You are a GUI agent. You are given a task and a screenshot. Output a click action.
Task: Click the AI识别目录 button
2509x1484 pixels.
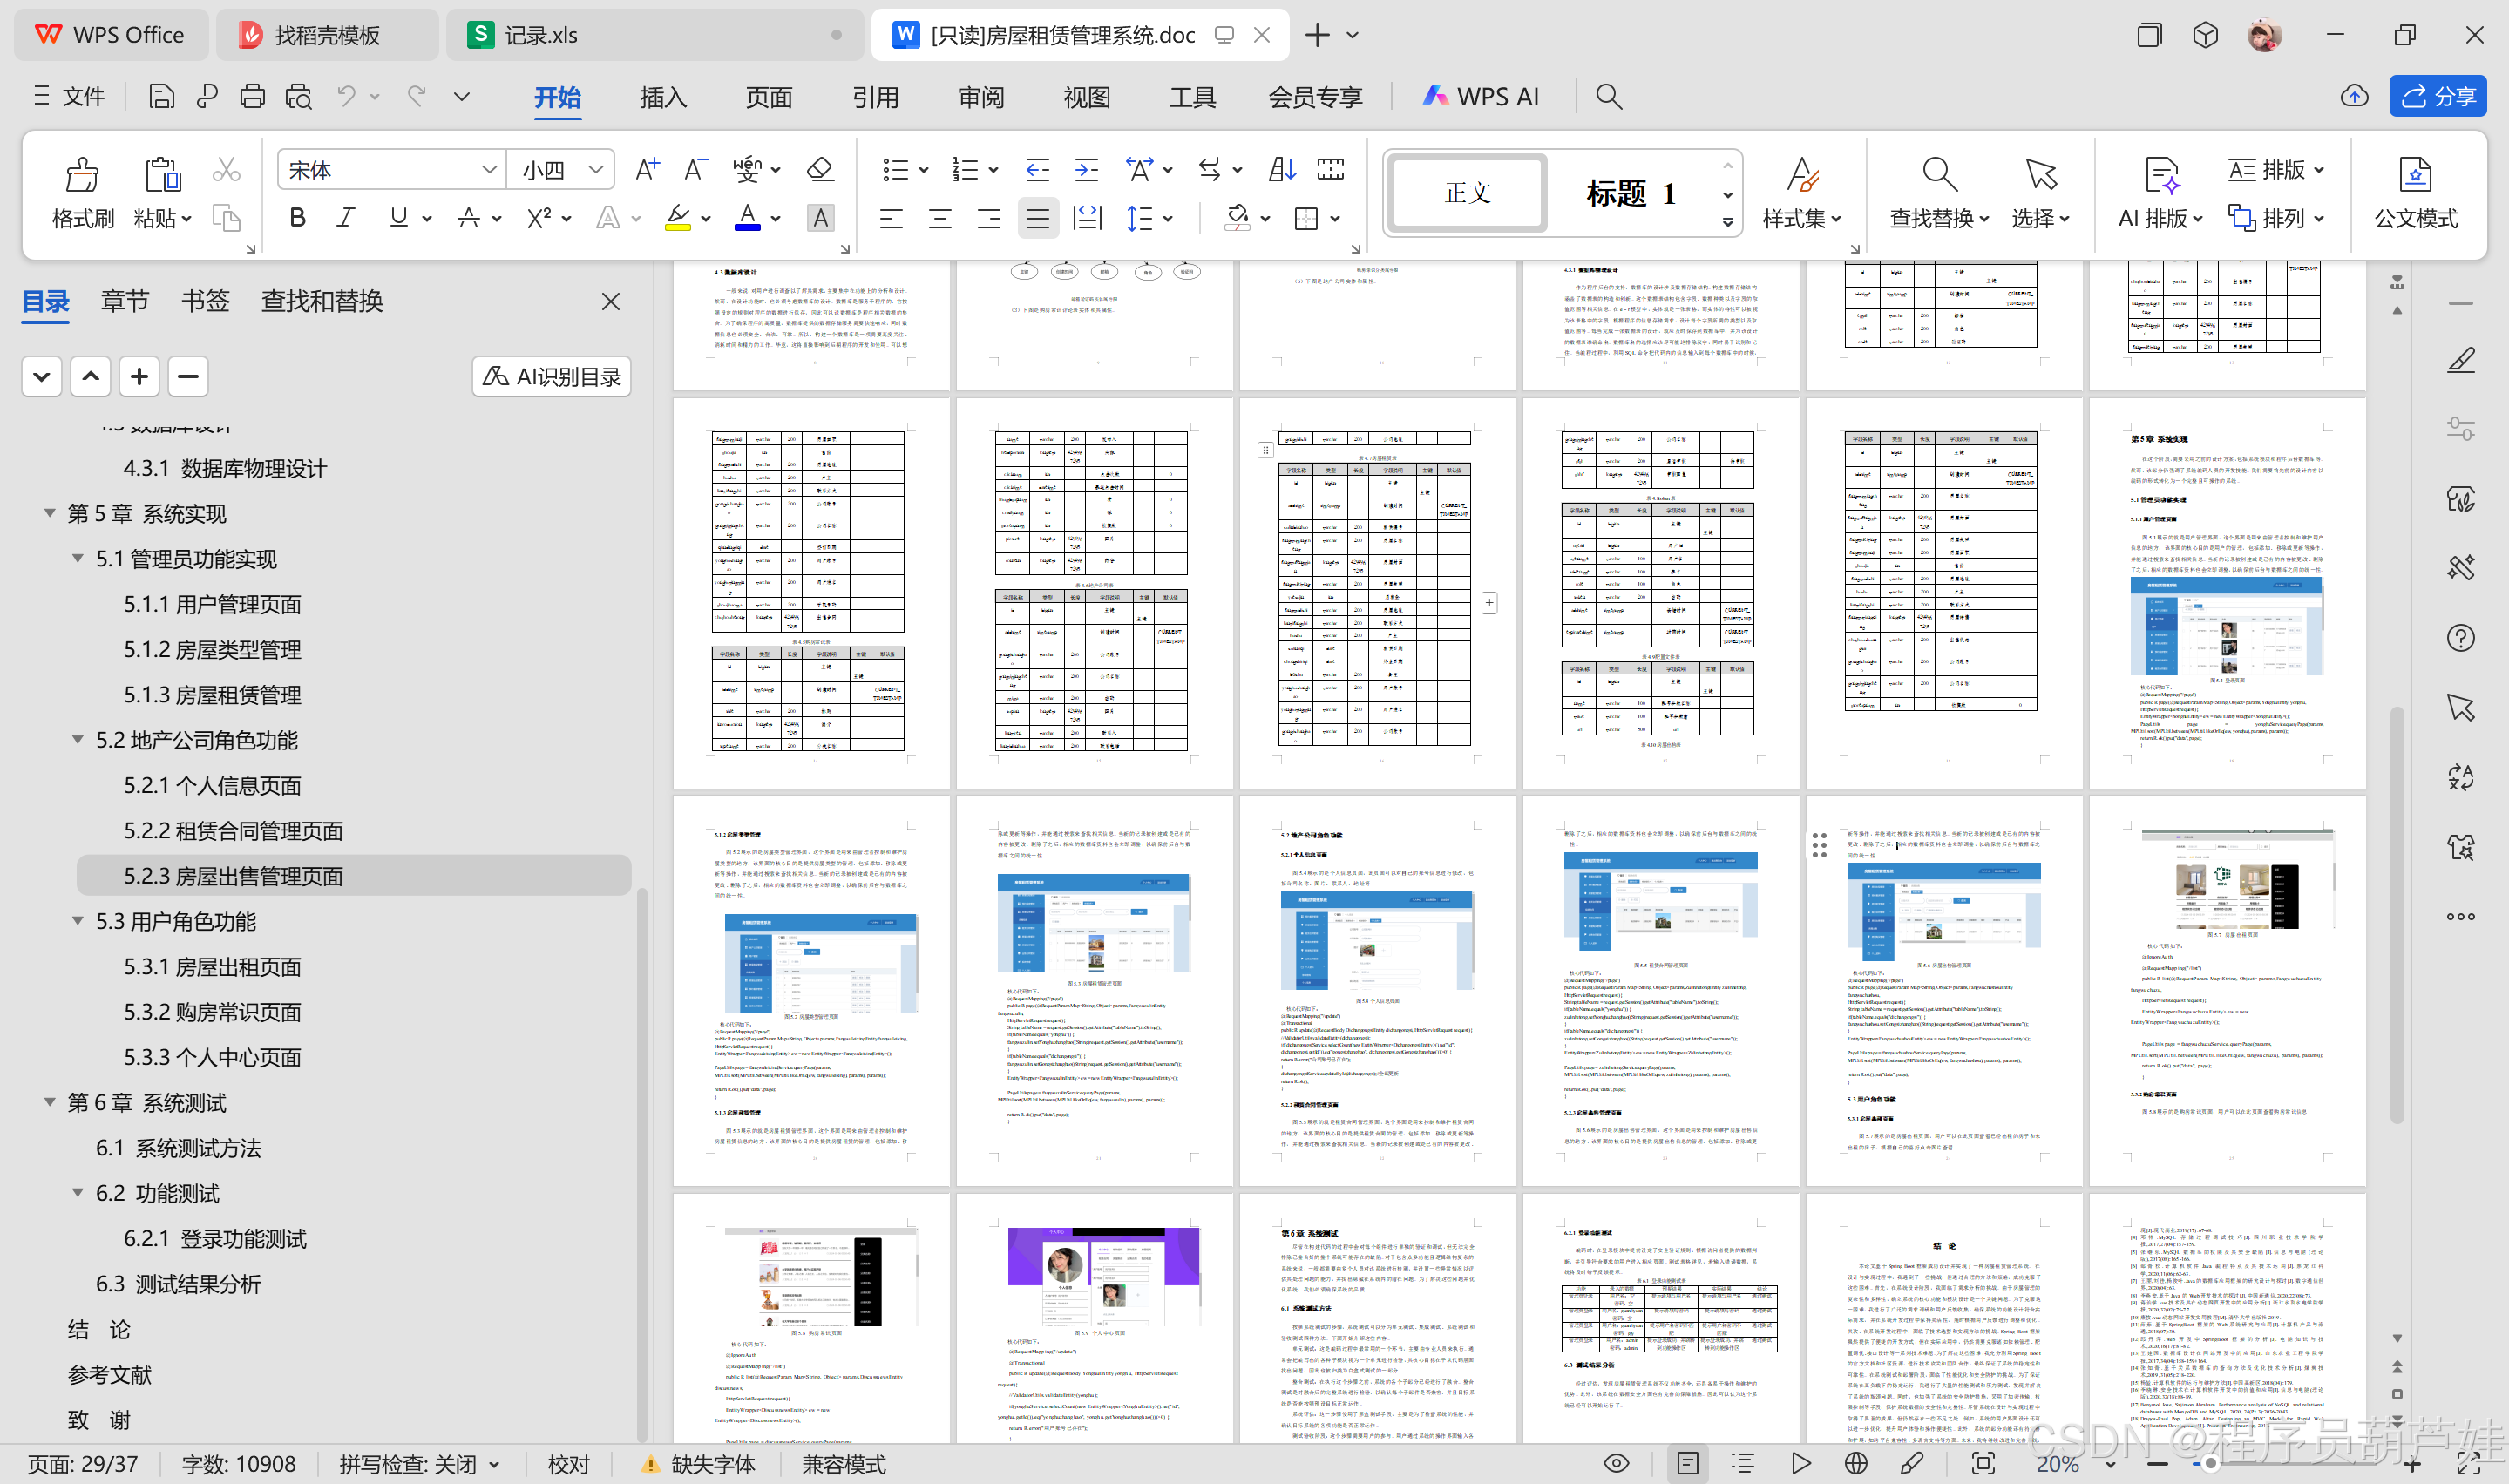click(552, 376)
